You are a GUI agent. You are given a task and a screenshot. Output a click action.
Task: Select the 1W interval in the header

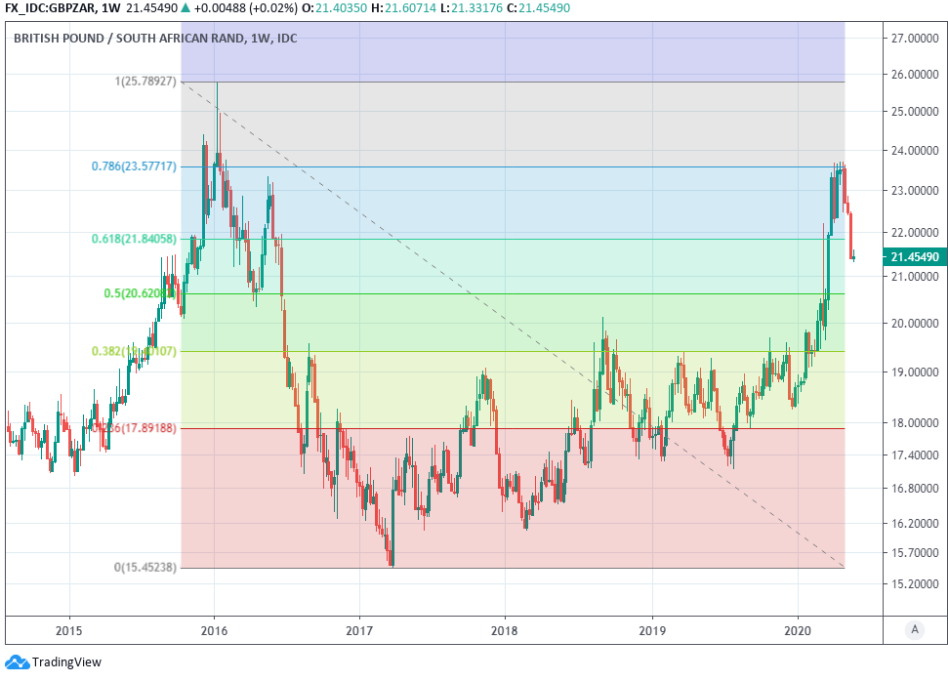[x=113, y=9]
